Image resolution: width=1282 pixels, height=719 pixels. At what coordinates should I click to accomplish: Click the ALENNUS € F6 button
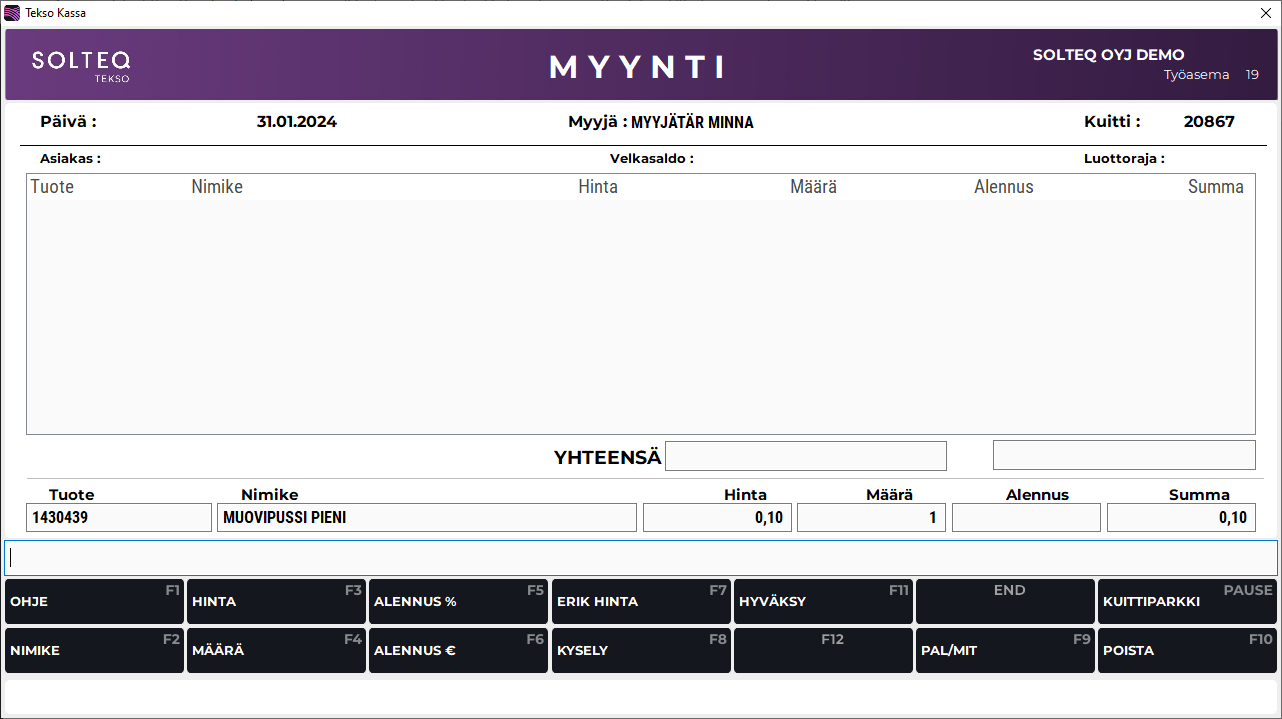click(x=458, y=650)
